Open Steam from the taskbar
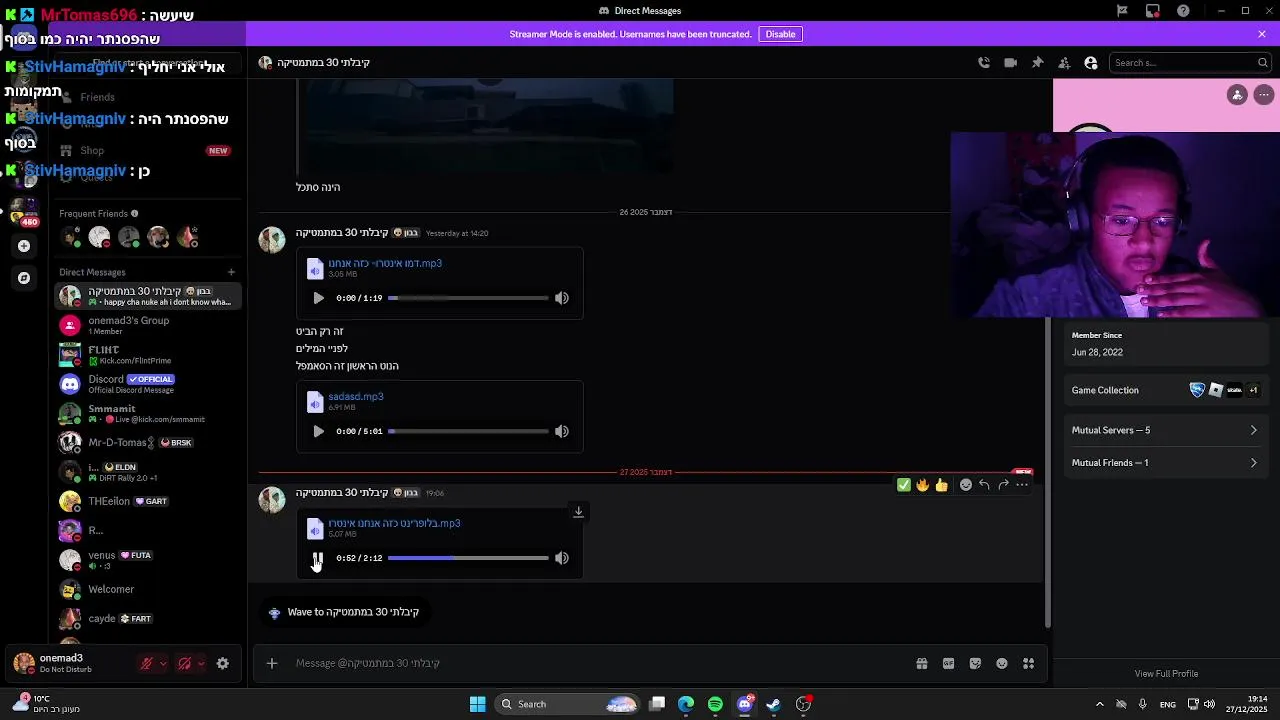1280x720 pixels. coord(773,704)
